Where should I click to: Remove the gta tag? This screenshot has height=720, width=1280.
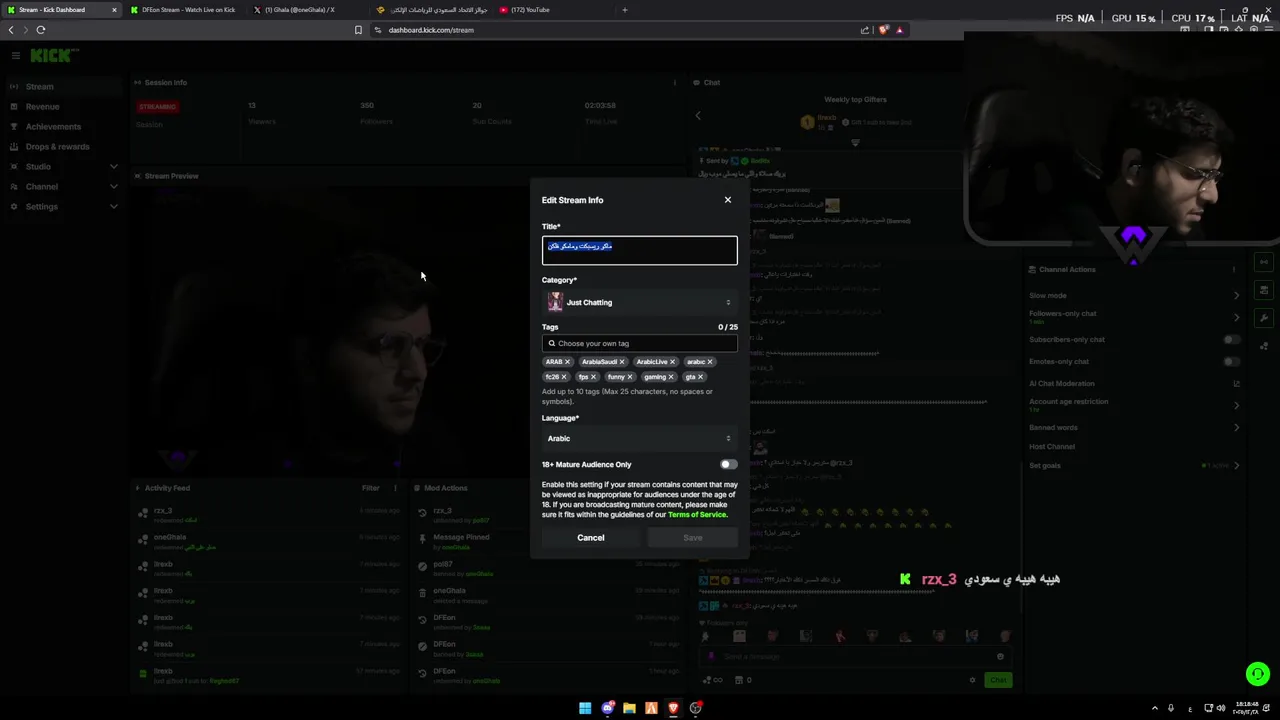coord(700,377)
